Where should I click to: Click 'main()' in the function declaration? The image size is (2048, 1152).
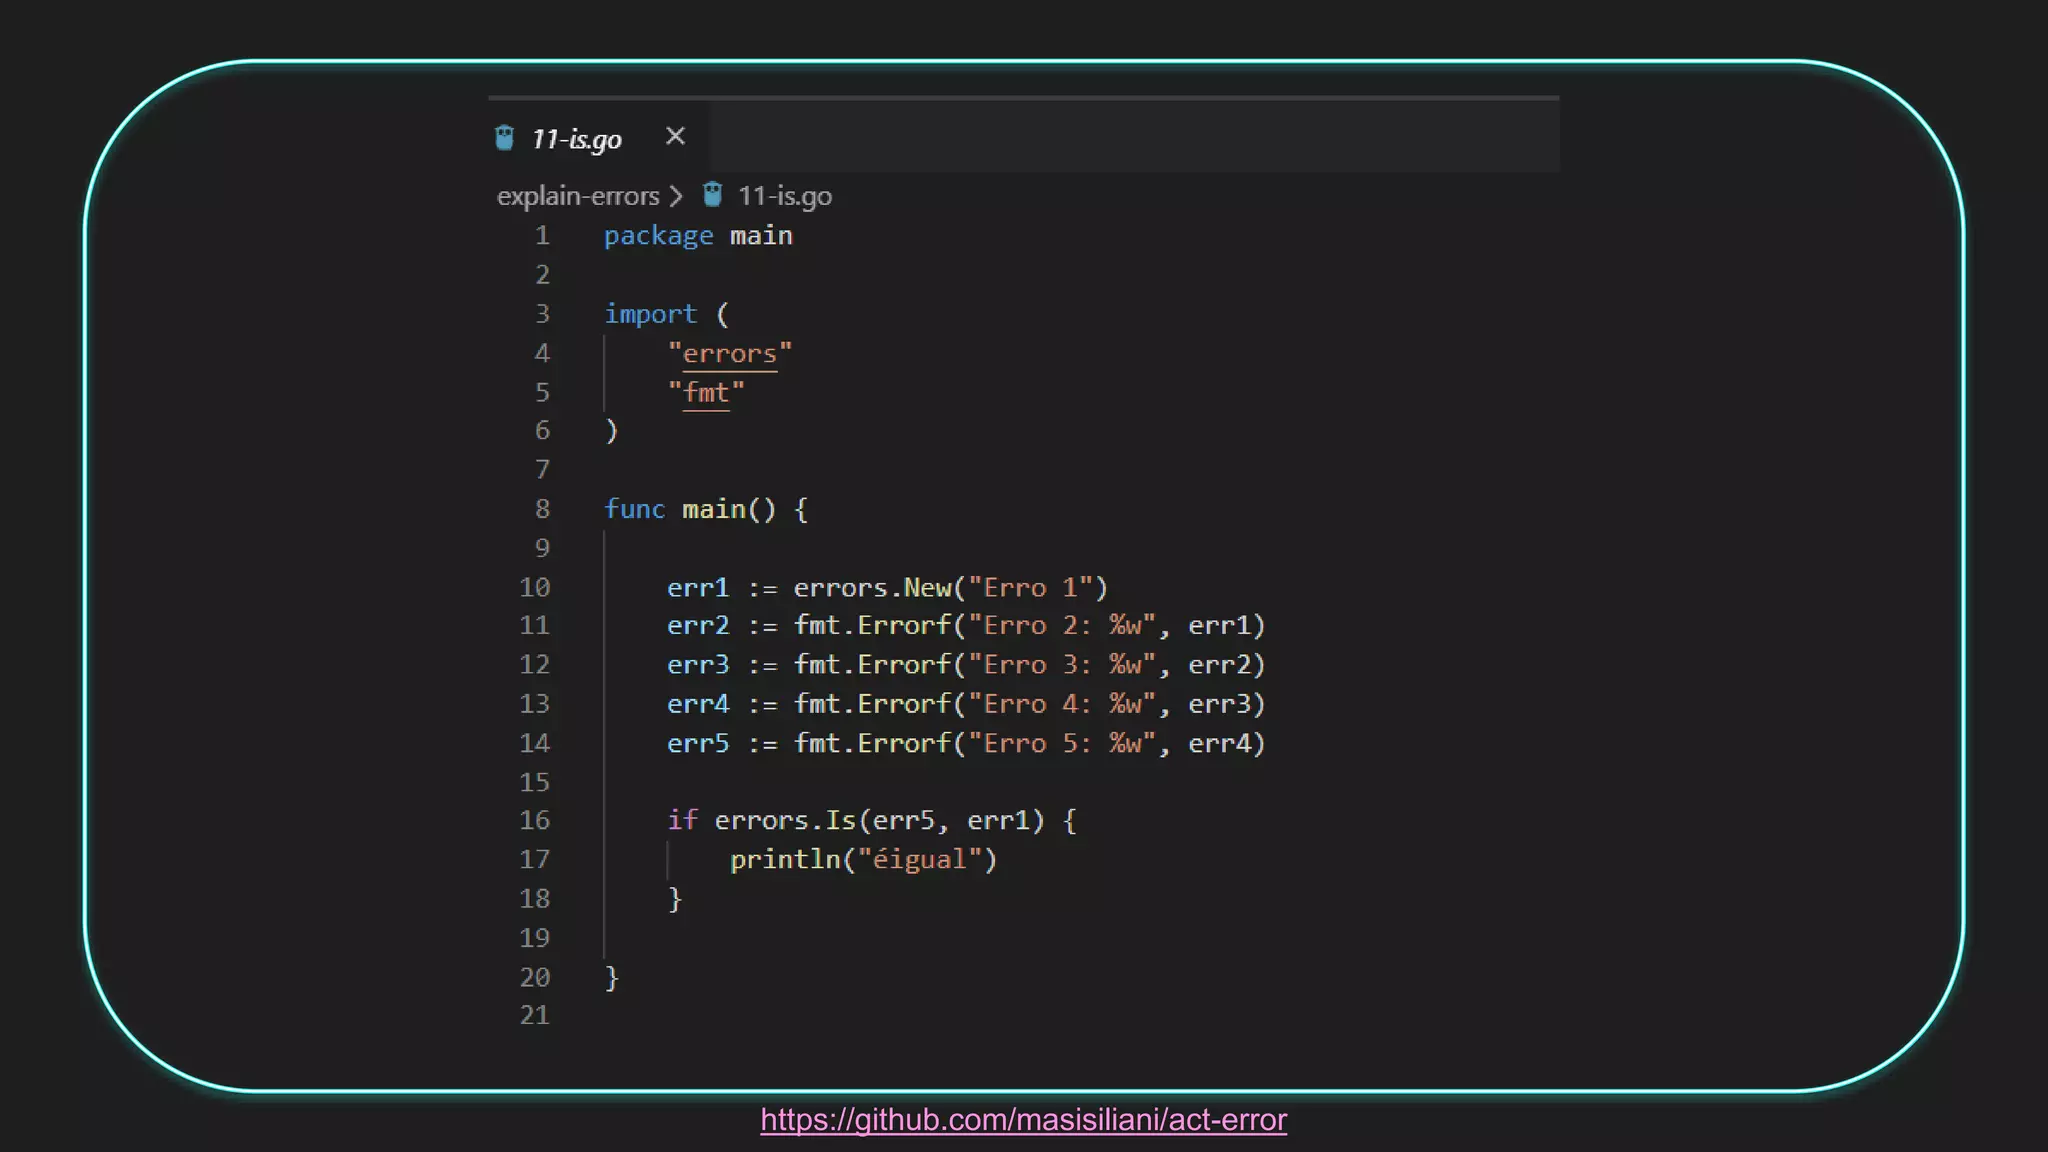[x=729, y=510]
